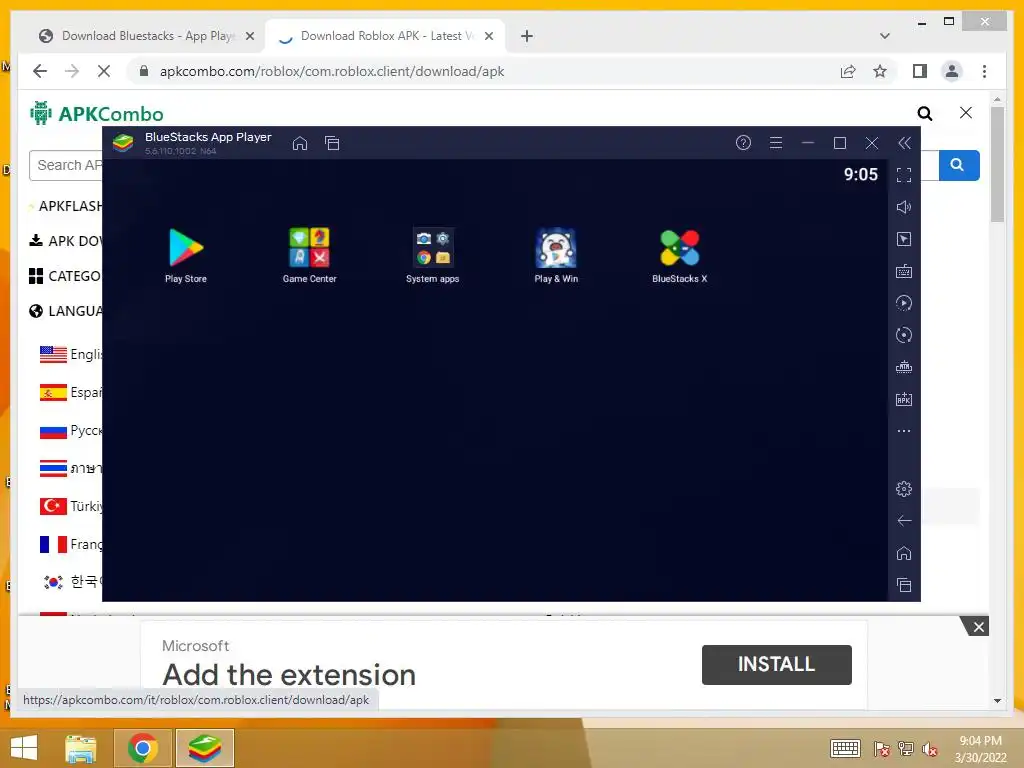Toggle Chrome side panel icon

coord(920,71)
